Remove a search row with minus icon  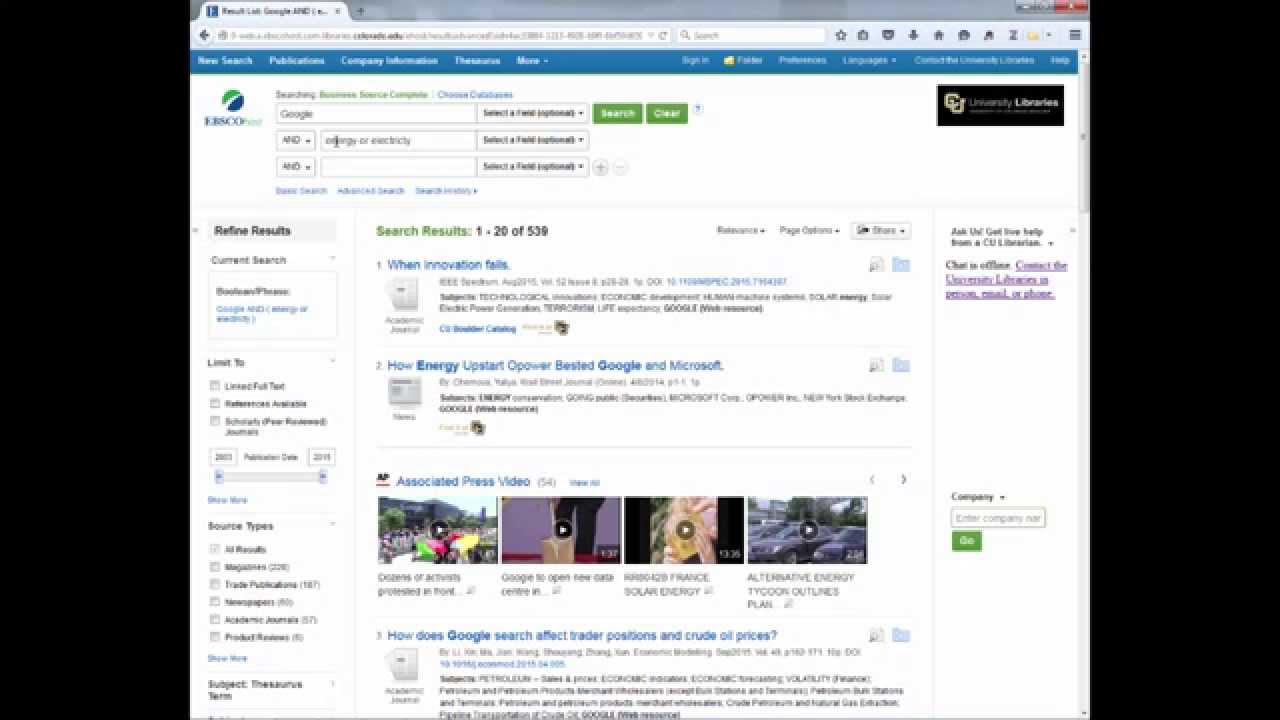pos(620,168)
